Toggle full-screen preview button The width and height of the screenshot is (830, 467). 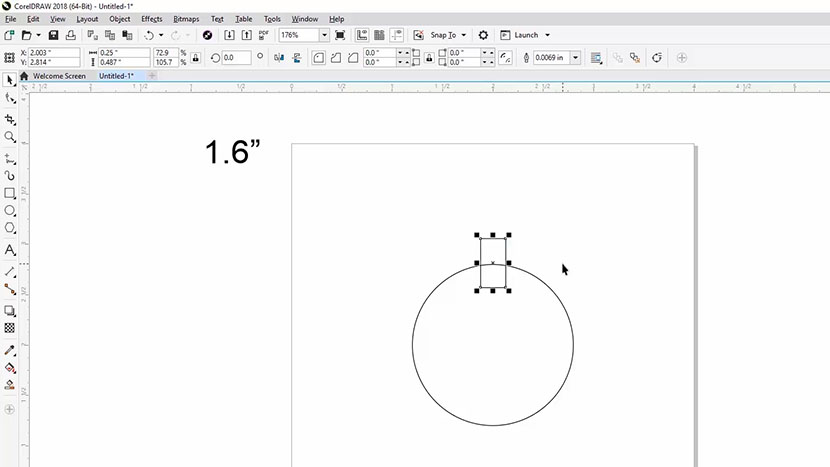340,35
